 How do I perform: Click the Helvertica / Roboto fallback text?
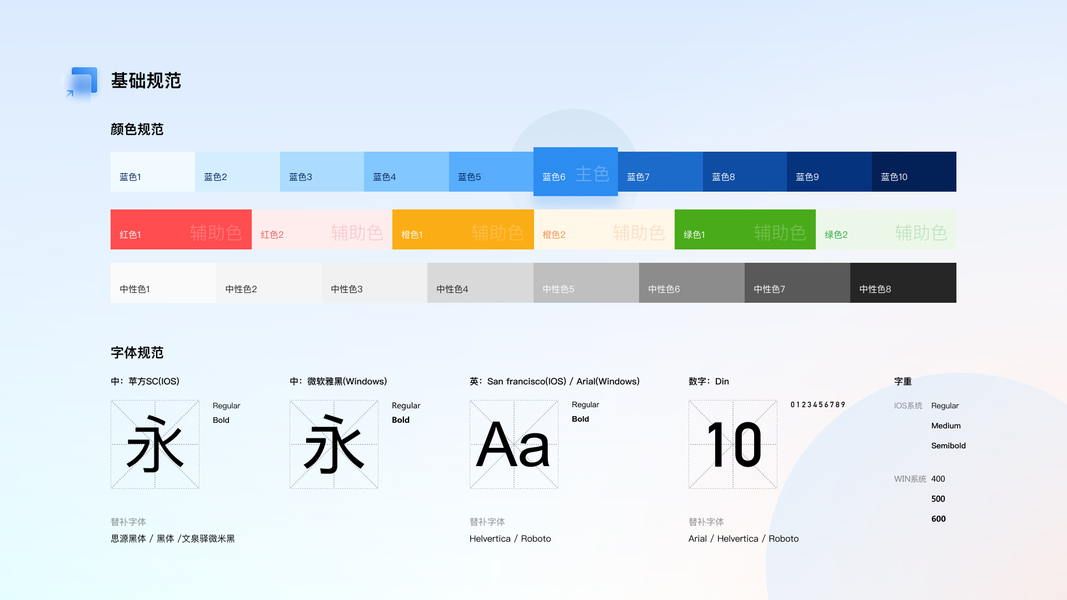click(510, 539)
